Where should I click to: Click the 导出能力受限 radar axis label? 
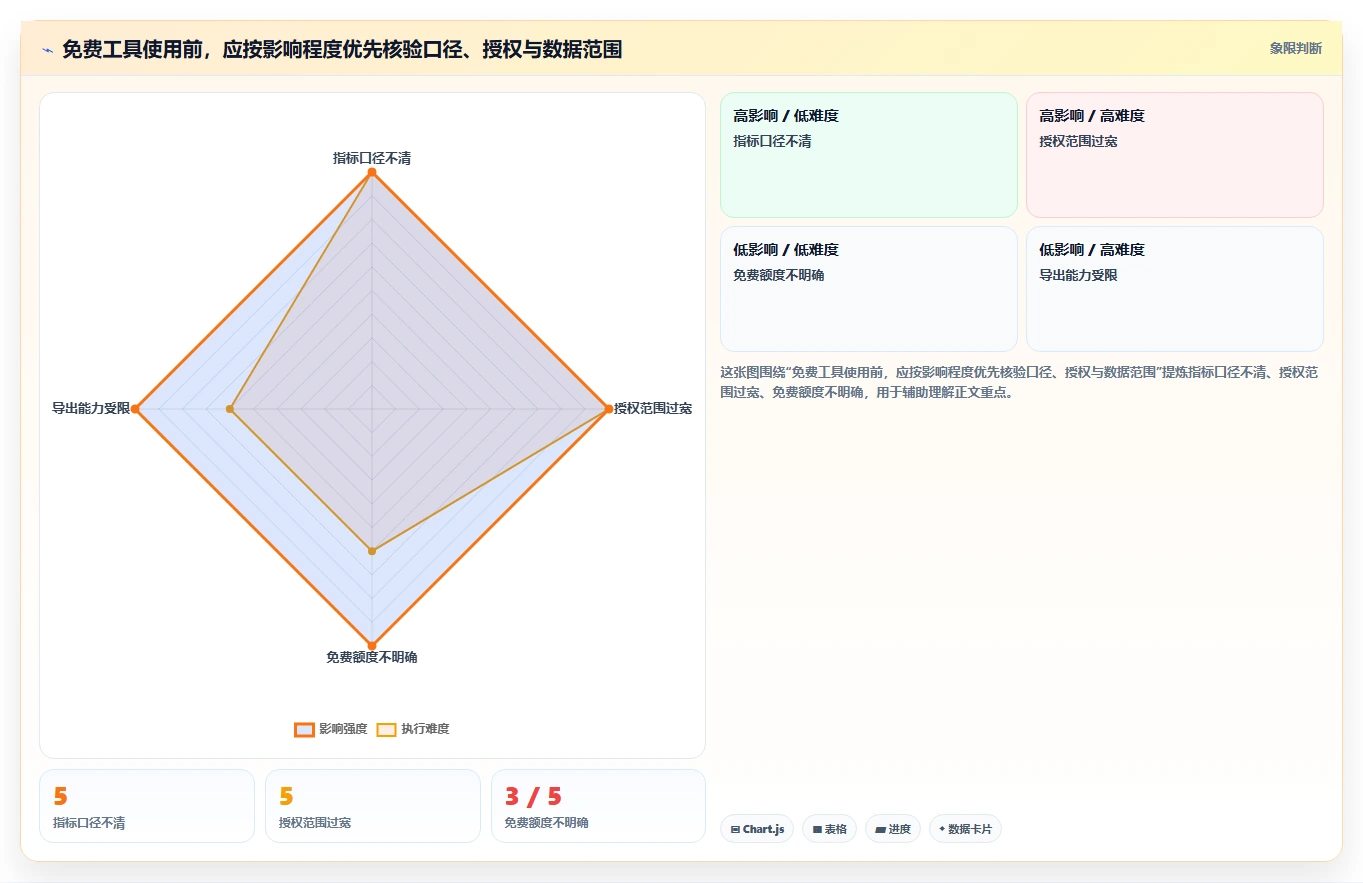[91, 408]
